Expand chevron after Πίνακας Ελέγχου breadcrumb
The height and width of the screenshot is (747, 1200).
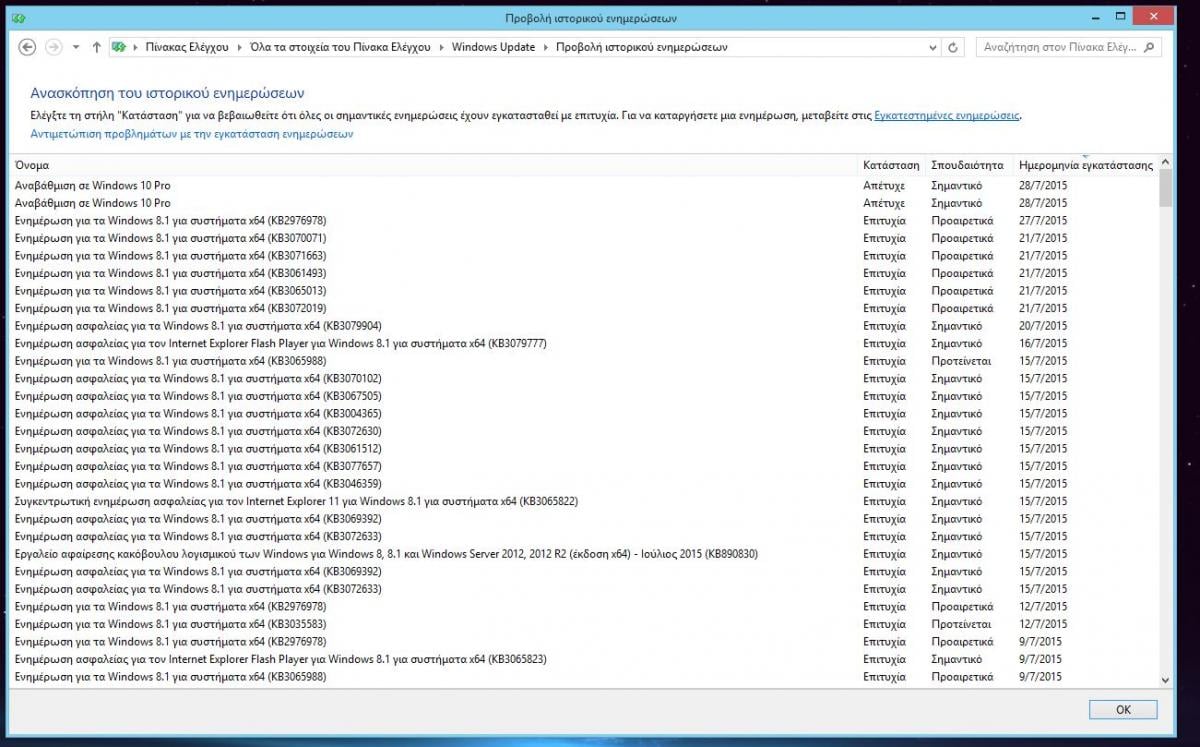(x=238, y=47)
